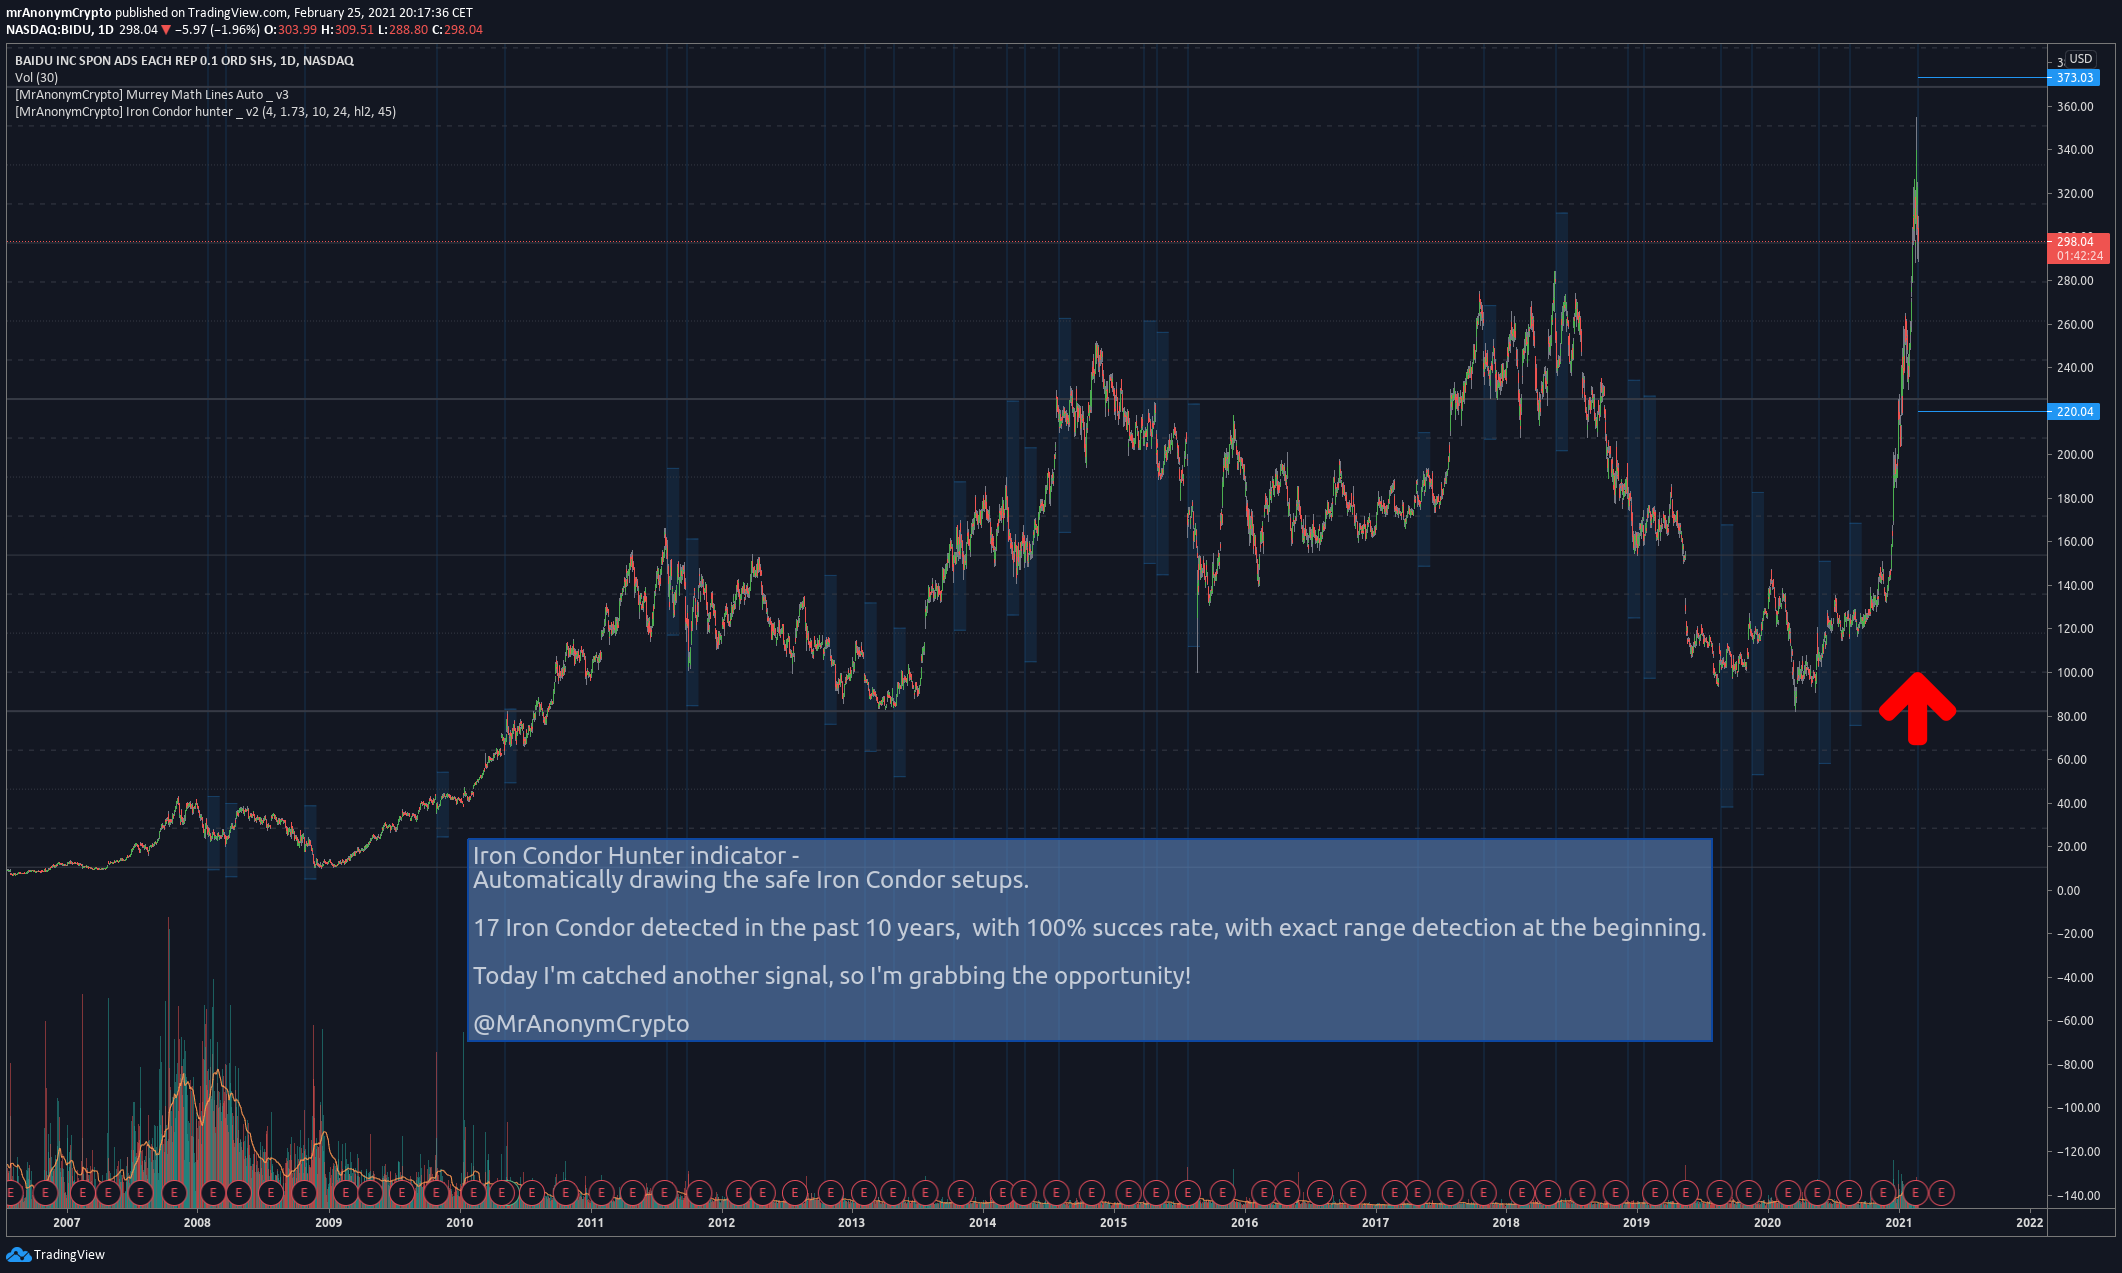Click the 'Today I'm catched another signal' line
The width and height of the screenshot is (2122, 1273).
click(832, 976)
